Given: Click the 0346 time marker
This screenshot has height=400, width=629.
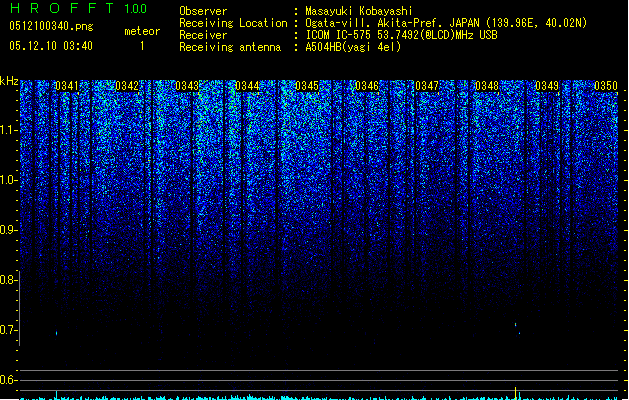Looking at the screenshot, I should coord(367,86).
